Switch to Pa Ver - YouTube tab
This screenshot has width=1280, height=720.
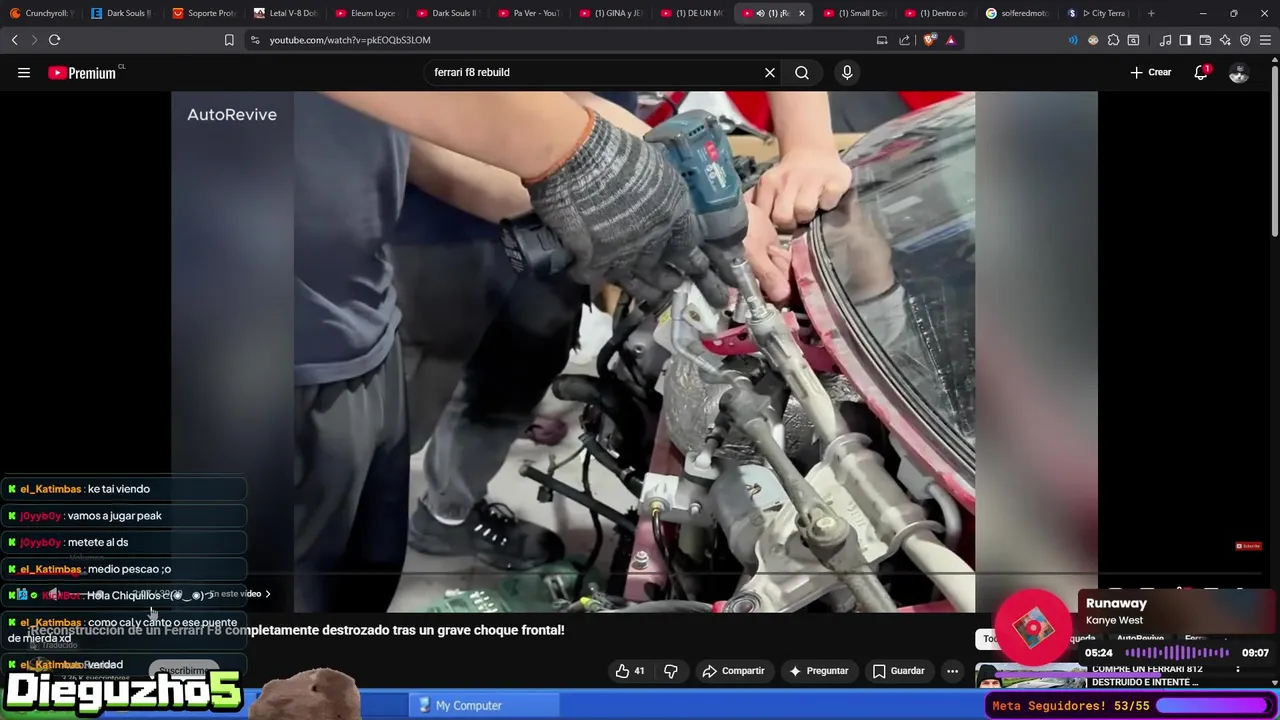(x=529, y=13)
